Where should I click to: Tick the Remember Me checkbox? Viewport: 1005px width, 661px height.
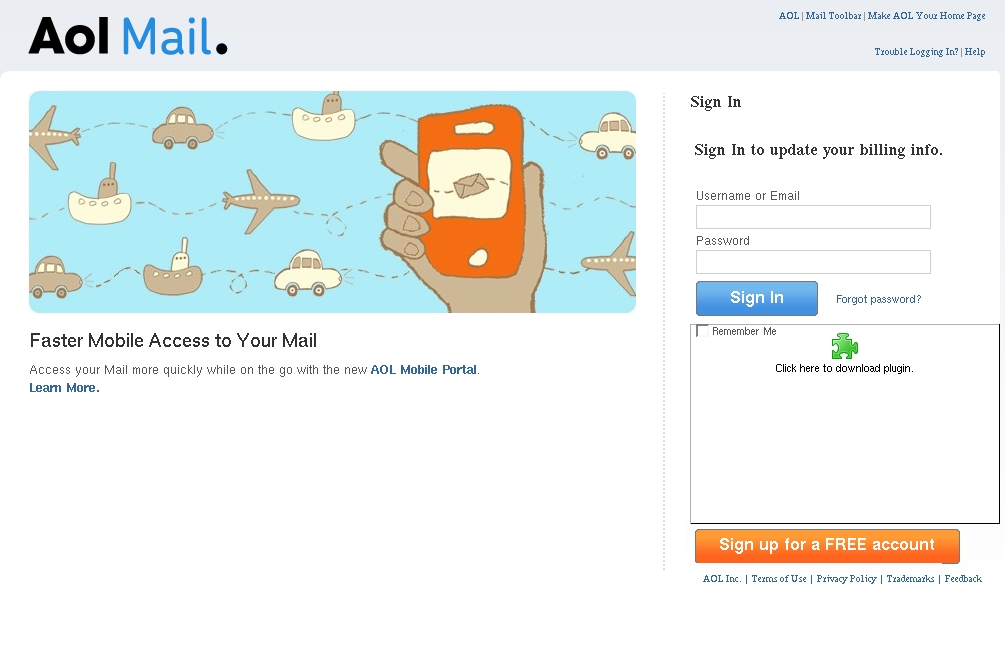(x=702, y=331)
